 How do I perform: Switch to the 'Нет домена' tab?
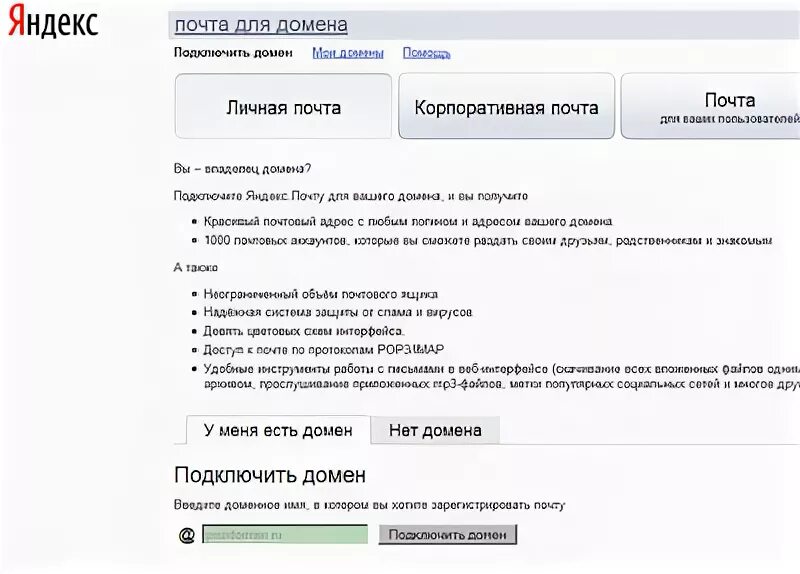[435, 430]
